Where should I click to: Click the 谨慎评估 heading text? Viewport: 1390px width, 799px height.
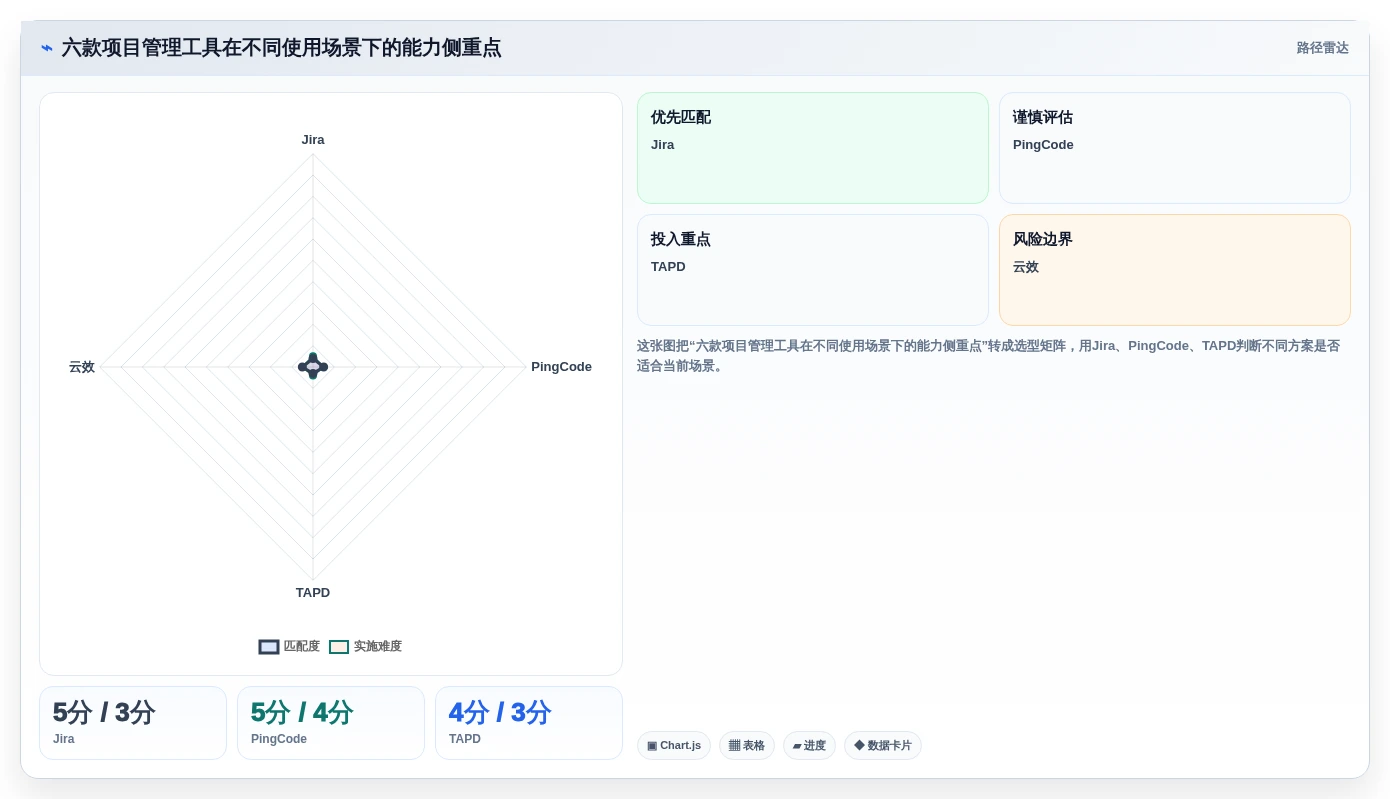[x=1043, y=118]
